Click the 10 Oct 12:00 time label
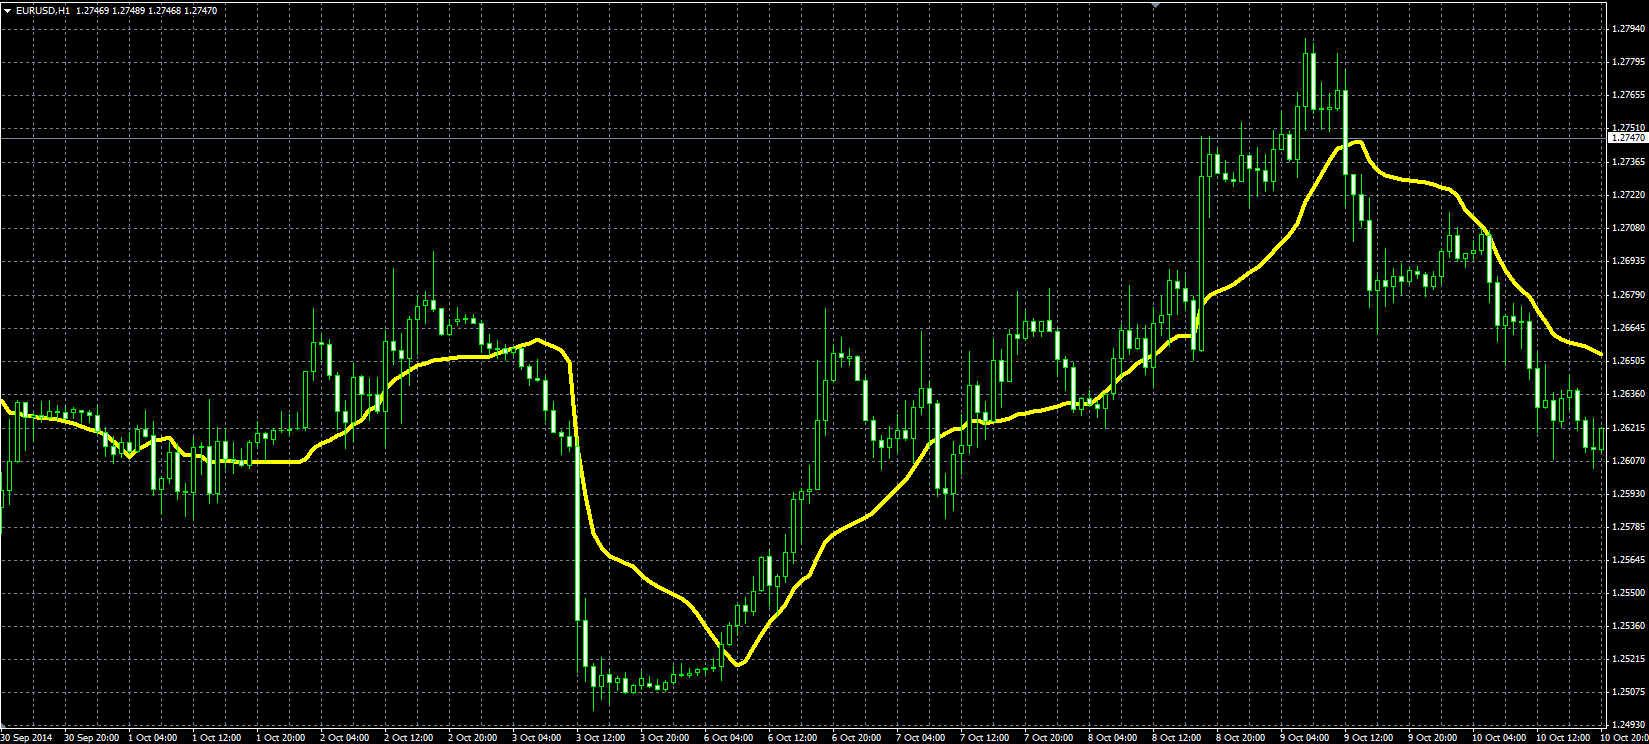This screenshot has height=744, width=1649. click(1564, 738)
